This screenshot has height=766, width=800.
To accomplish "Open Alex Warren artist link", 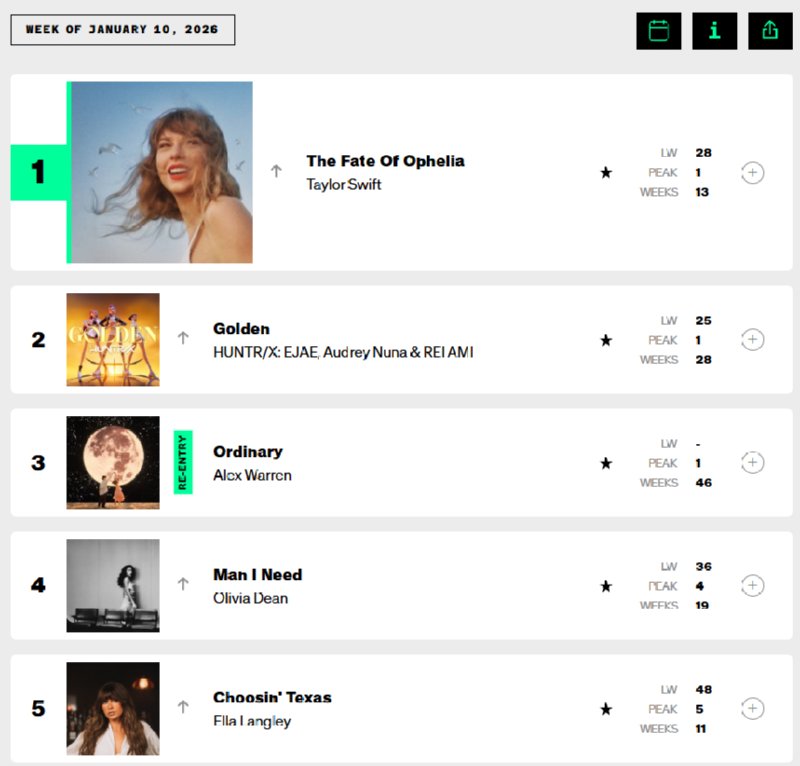I will click(x=252, y=475).
